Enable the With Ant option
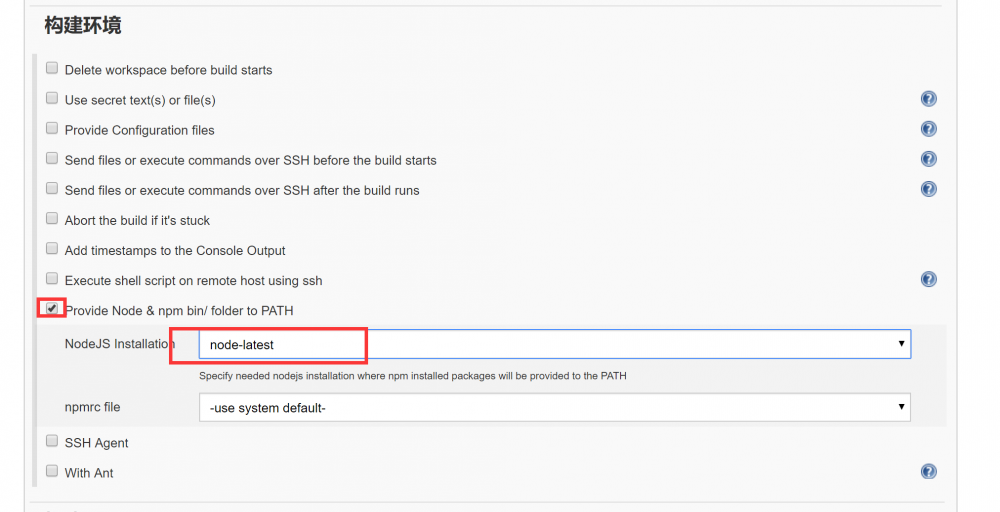Screen dimensions: 1000x512 coord(52,471)
